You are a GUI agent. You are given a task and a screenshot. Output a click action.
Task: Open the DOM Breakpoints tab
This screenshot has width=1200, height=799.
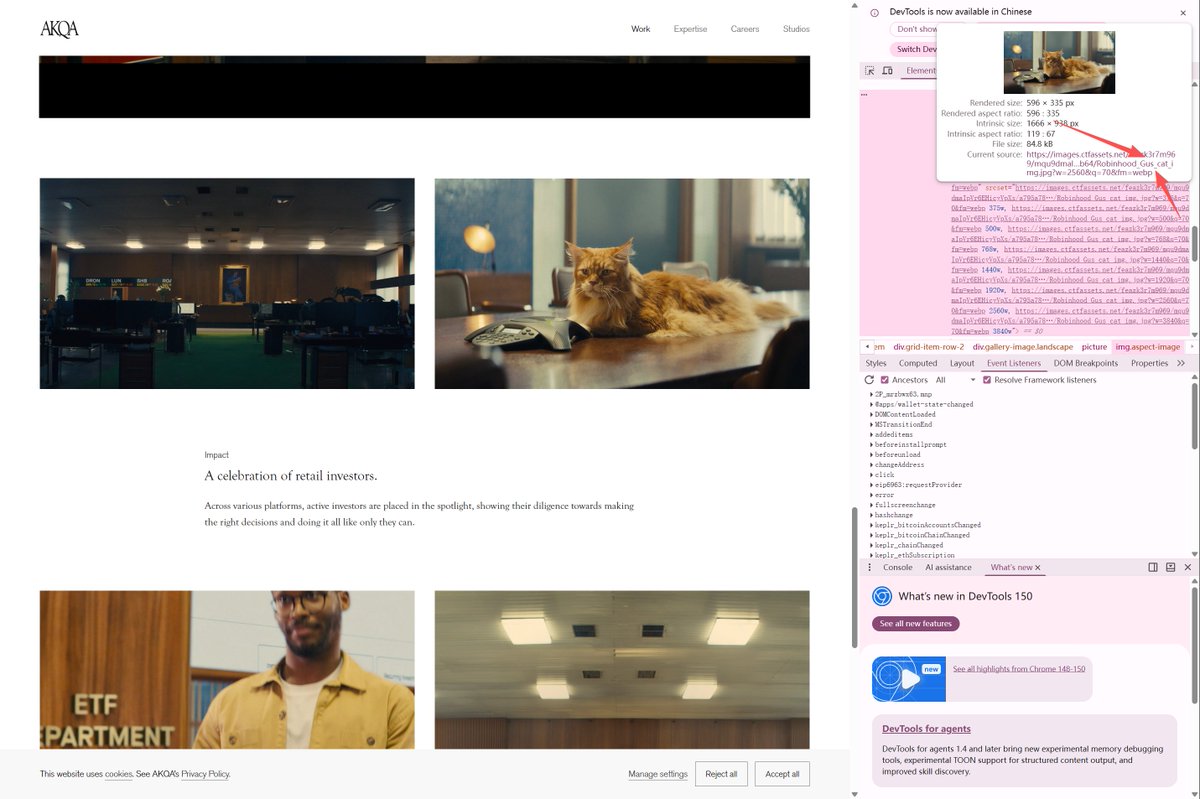pyautogui.click(x=1086, y=363)
